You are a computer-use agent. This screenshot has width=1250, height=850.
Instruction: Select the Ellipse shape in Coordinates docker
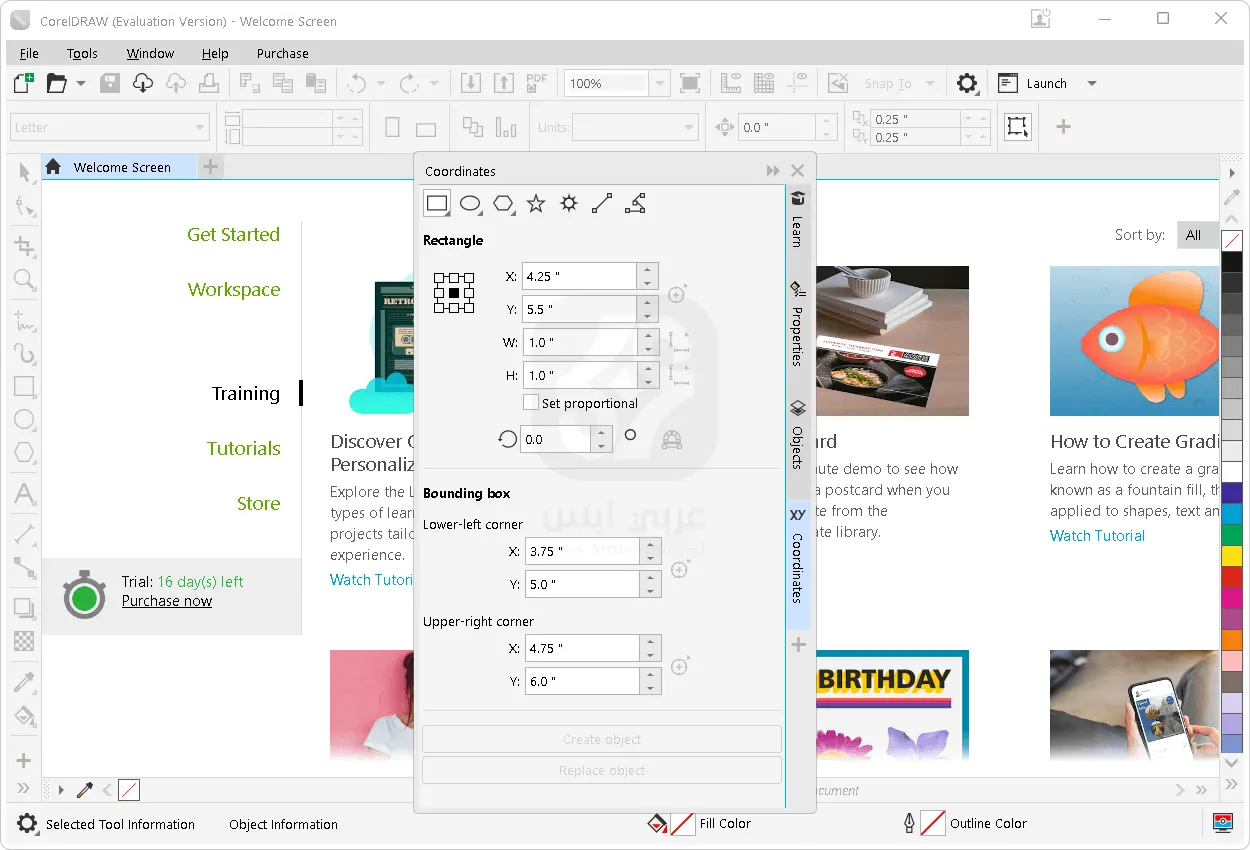coord(470,204)
